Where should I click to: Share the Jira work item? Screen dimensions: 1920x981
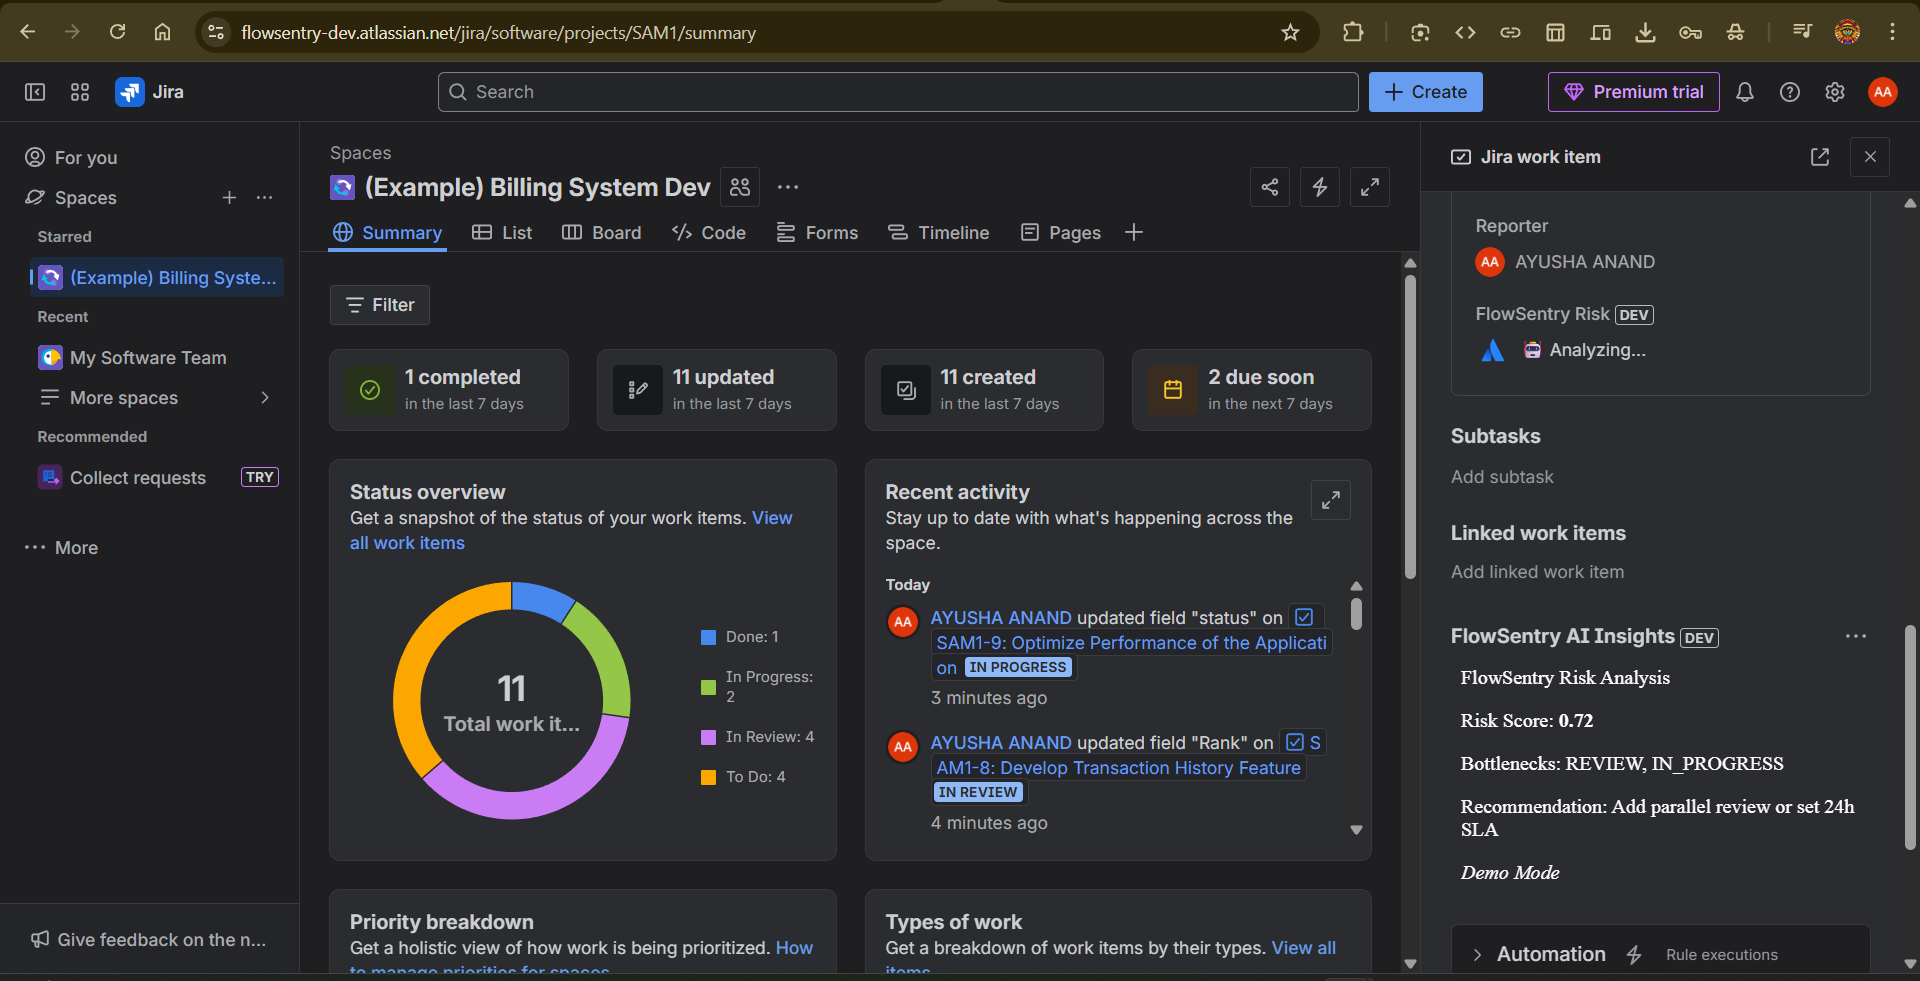(x=1269, y=187)
